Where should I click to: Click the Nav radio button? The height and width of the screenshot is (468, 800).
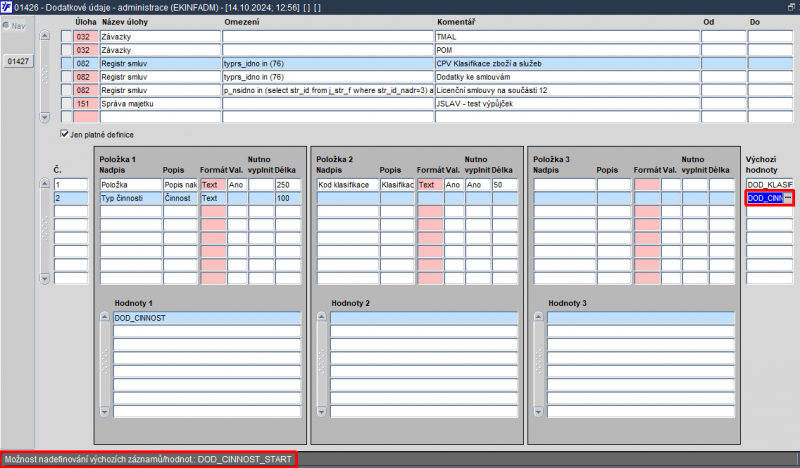click(6, 26)
